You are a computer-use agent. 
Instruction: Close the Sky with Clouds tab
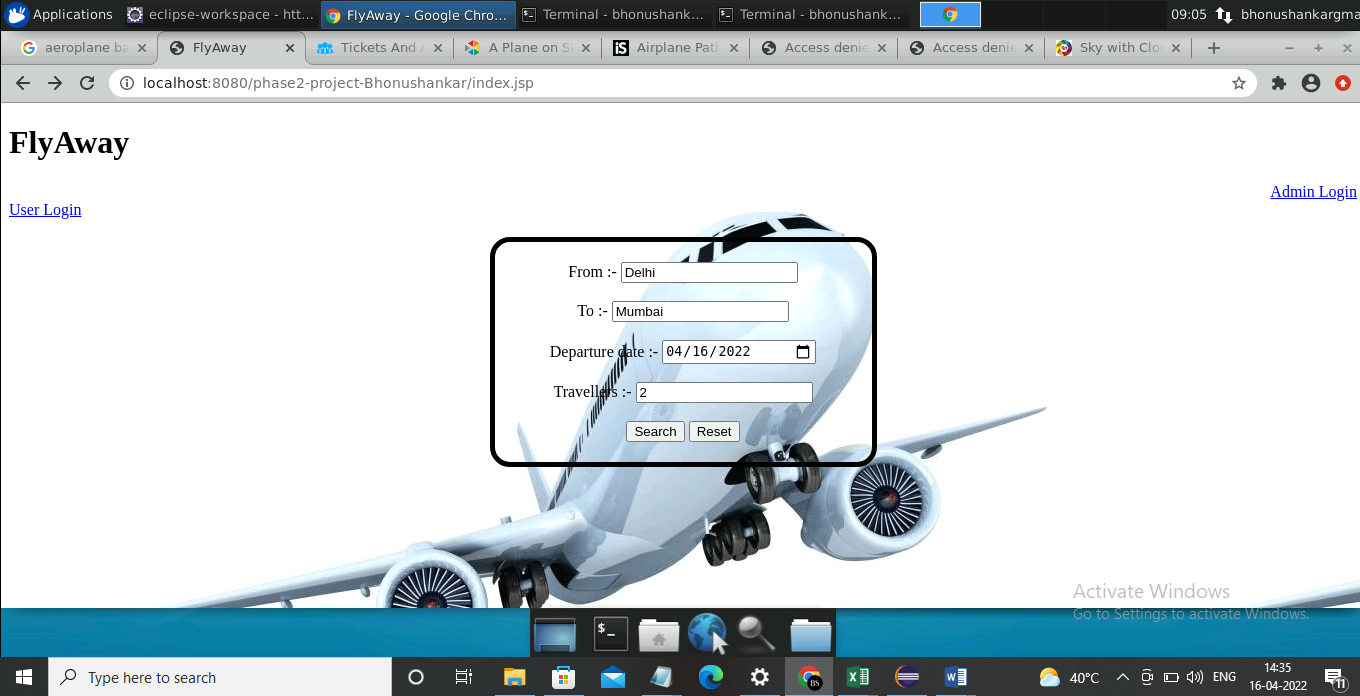[1175, 47]
